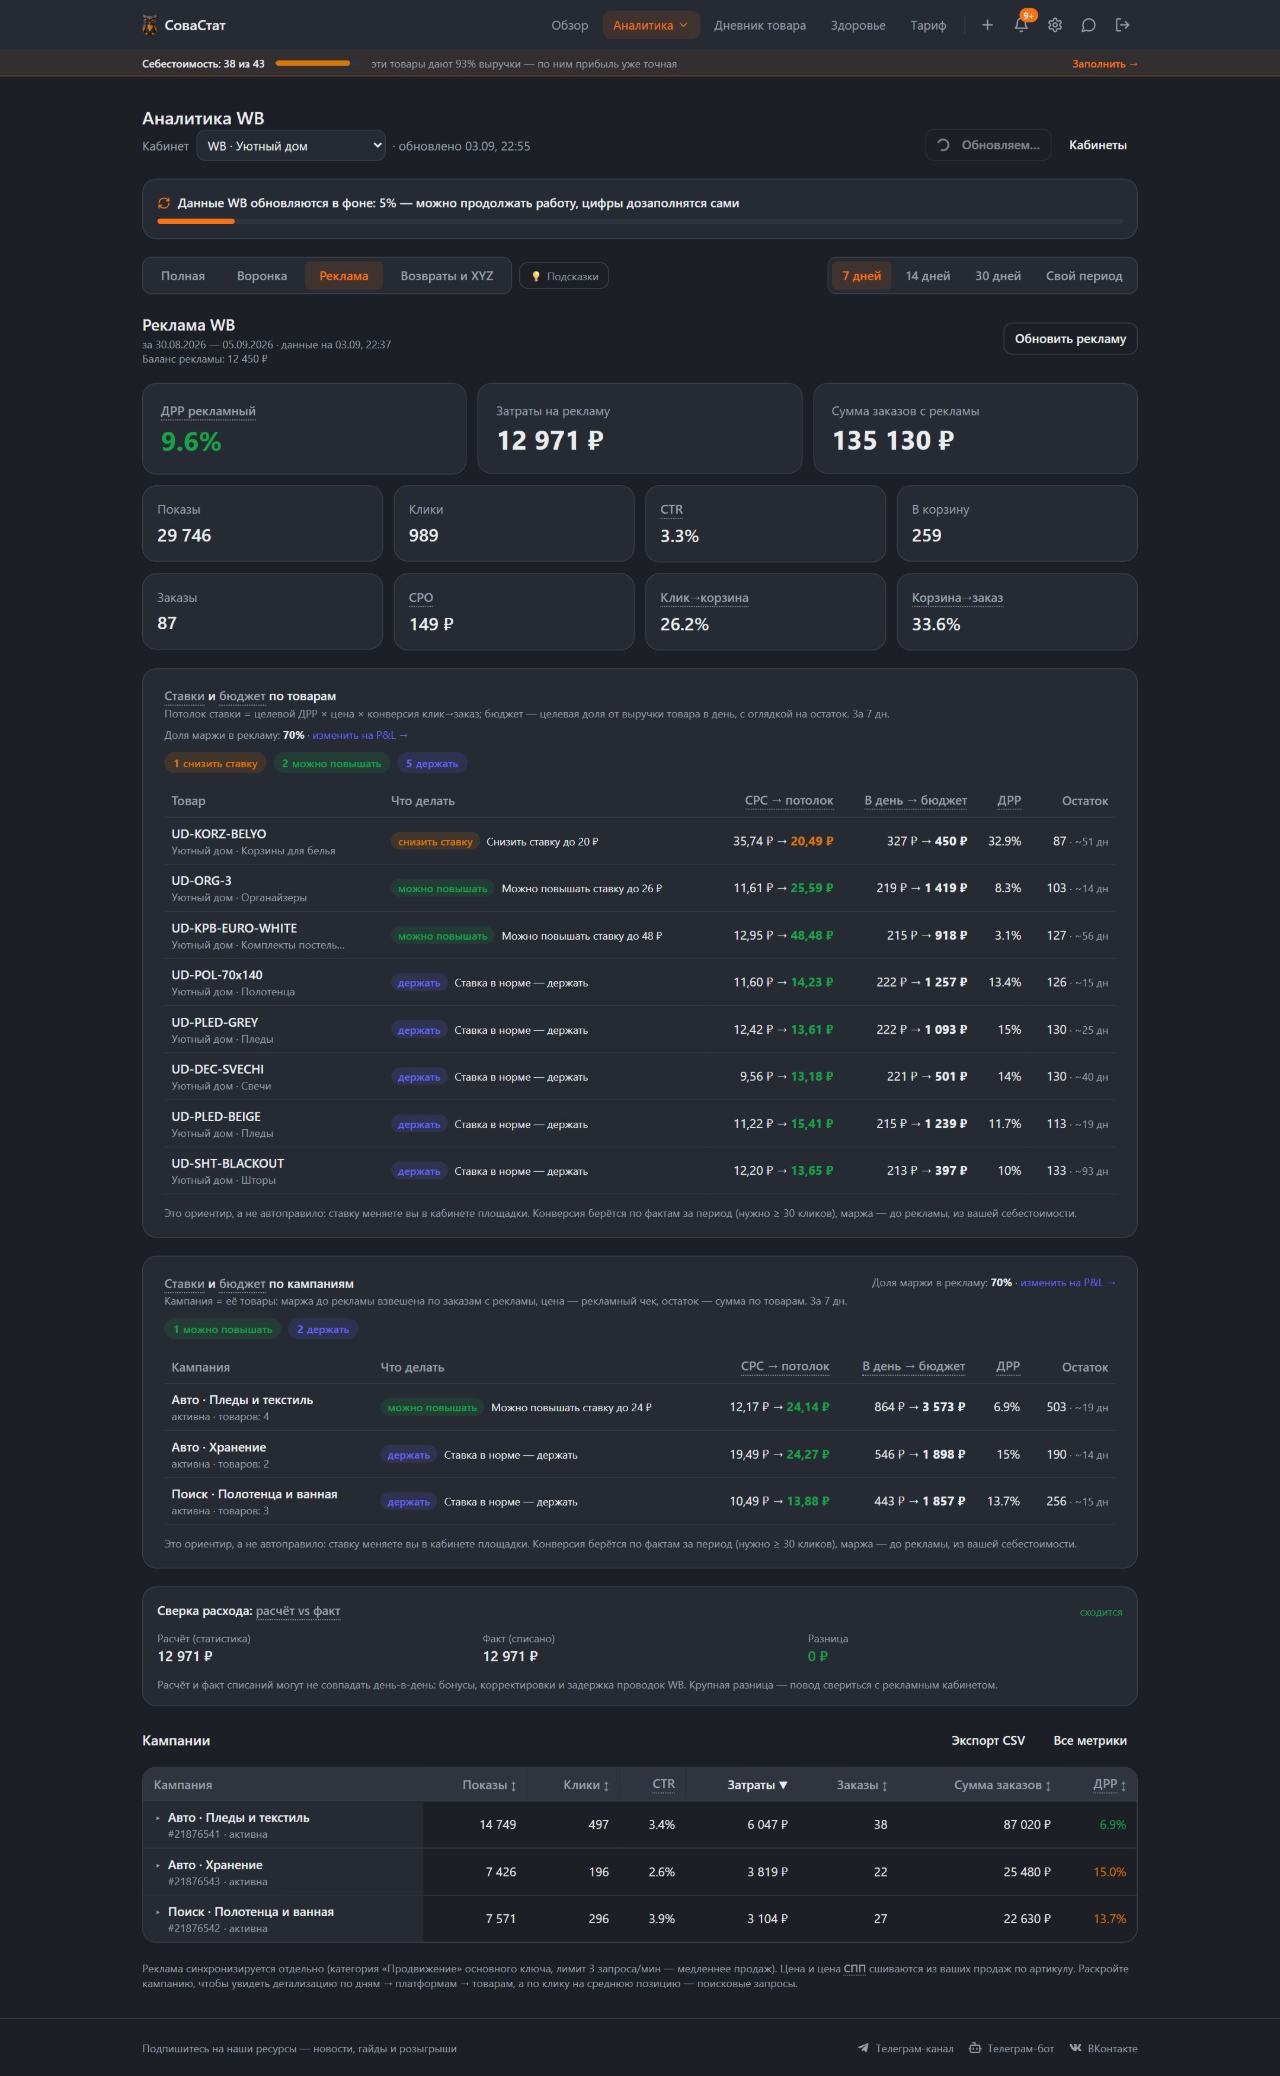Image resolution: width=1280 pixels, height=2076 pixels.
Task: Open product row UD-KORZ-BELYO
Action: point(640,841)
